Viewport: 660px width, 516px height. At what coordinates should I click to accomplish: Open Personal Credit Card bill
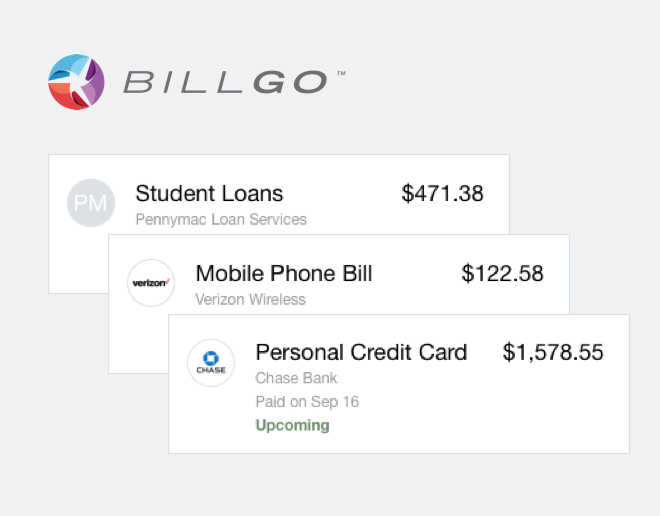362,352
